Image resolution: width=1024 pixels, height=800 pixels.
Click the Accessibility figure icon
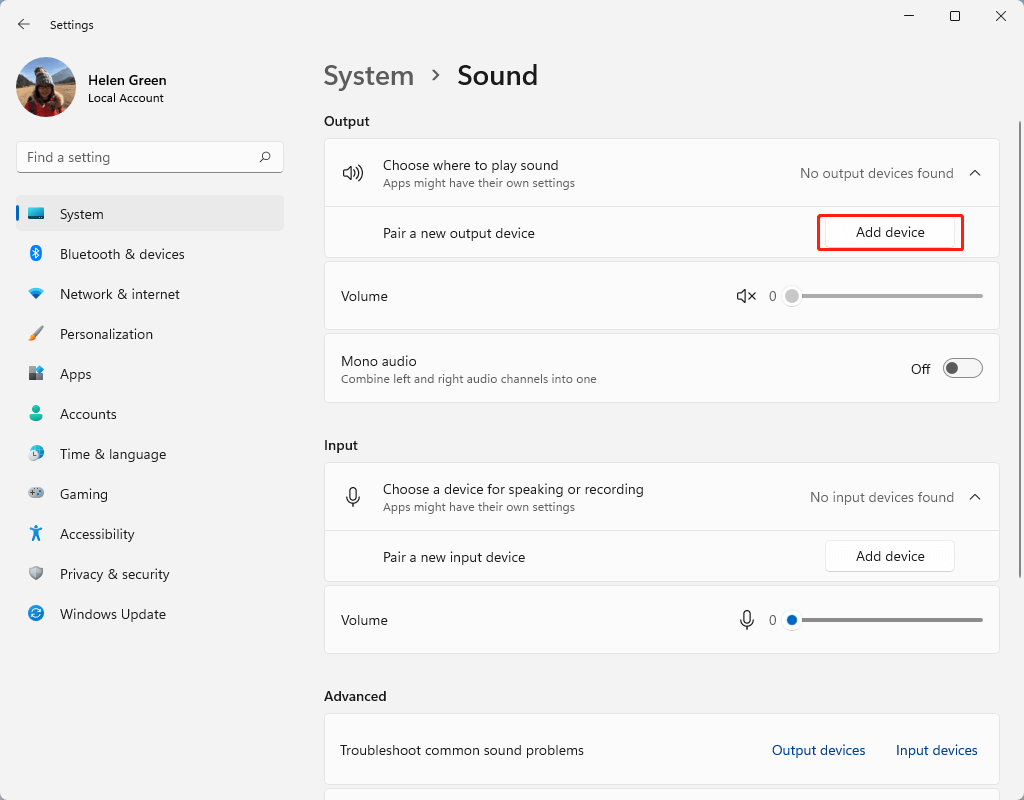tap(36, 534)
